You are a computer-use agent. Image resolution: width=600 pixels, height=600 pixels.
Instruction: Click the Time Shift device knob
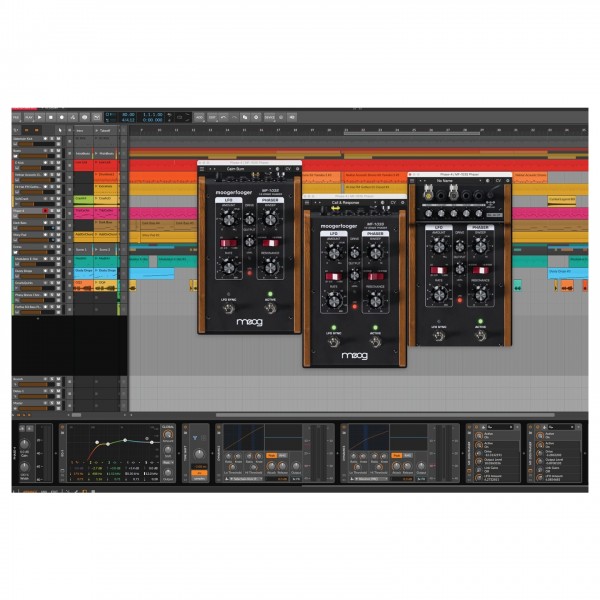[199, 454]
